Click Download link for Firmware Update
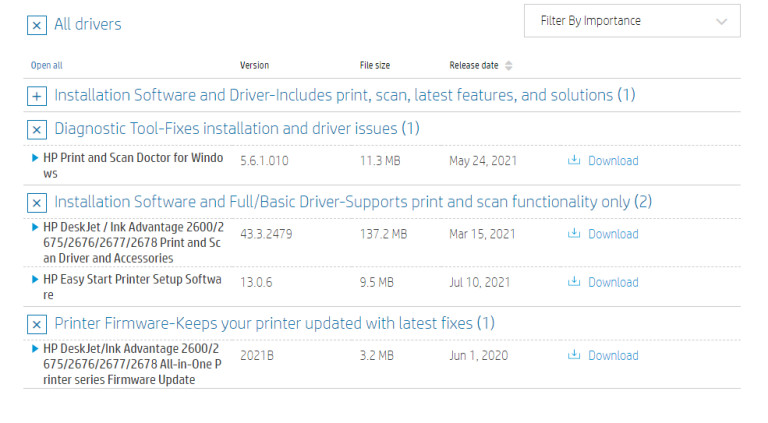Image resolution: width=768 pixels, height=423 pixels. tap(612, 355)
